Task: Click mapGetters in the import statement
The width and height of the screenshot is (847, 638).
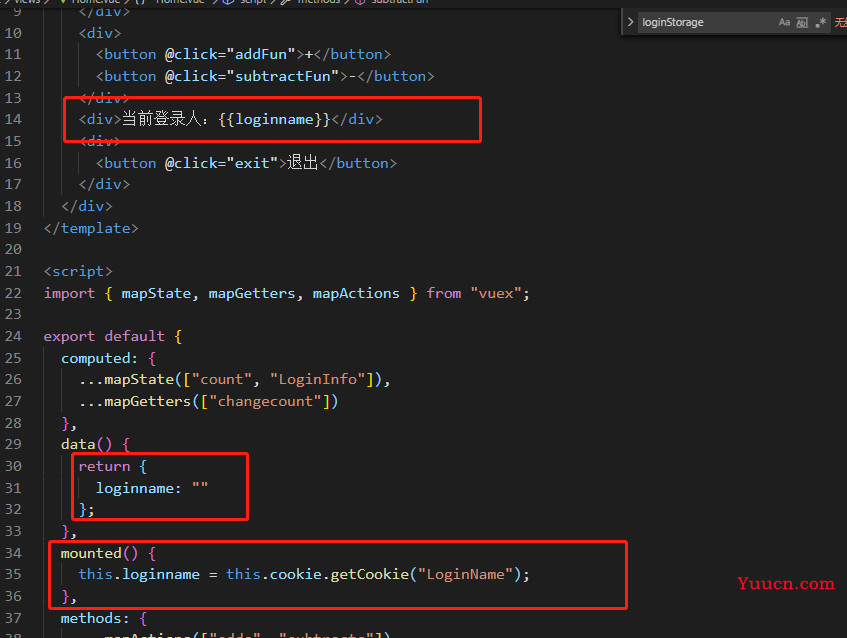Action: (x=252, y=293)
